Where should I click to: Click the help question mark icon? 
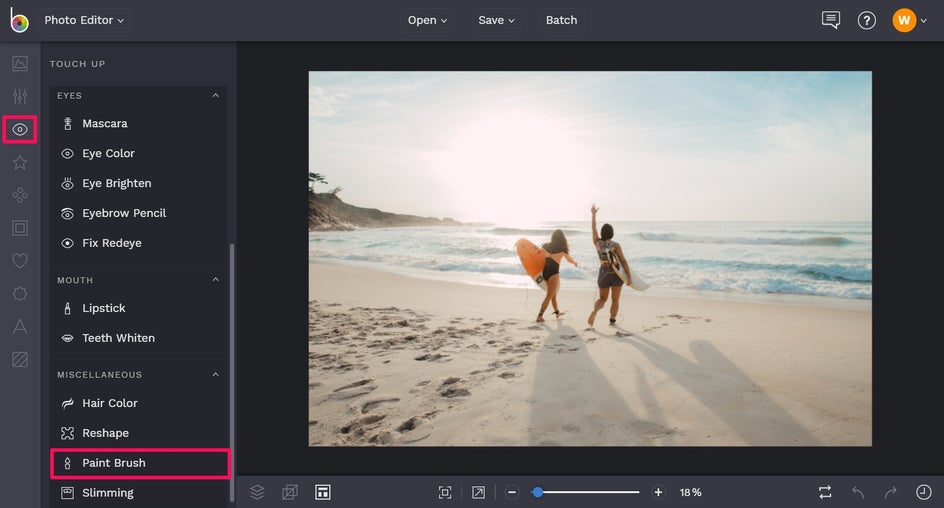[866, 20]
